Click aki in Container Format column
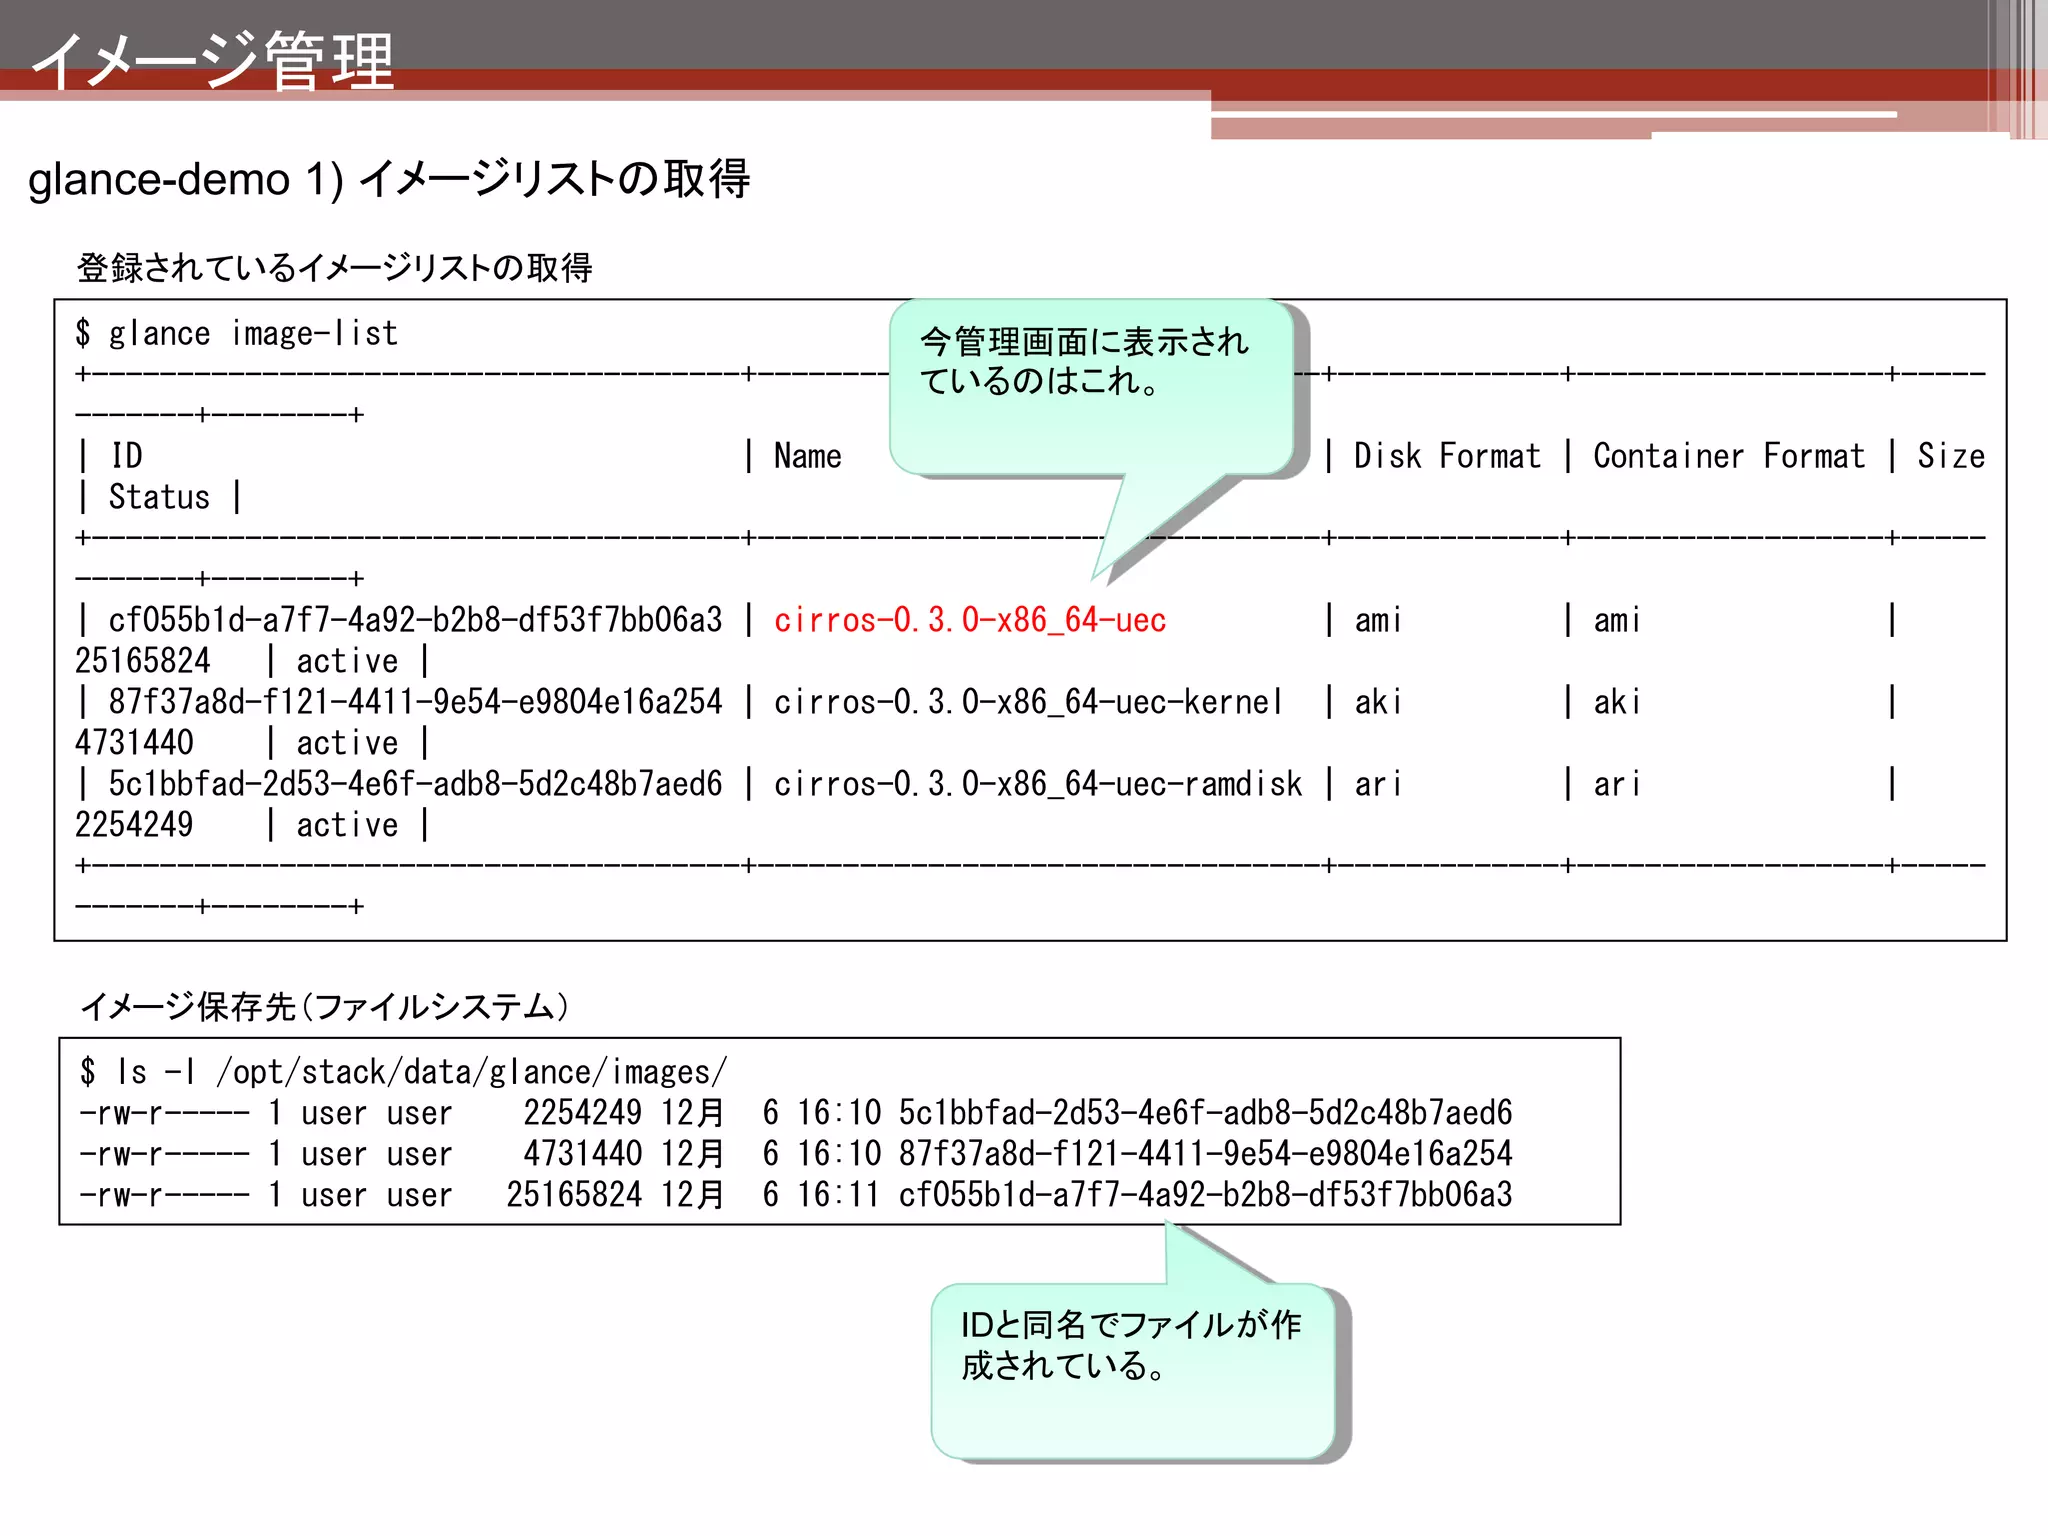2048x1536 pixels. (x=1617, y=702)
